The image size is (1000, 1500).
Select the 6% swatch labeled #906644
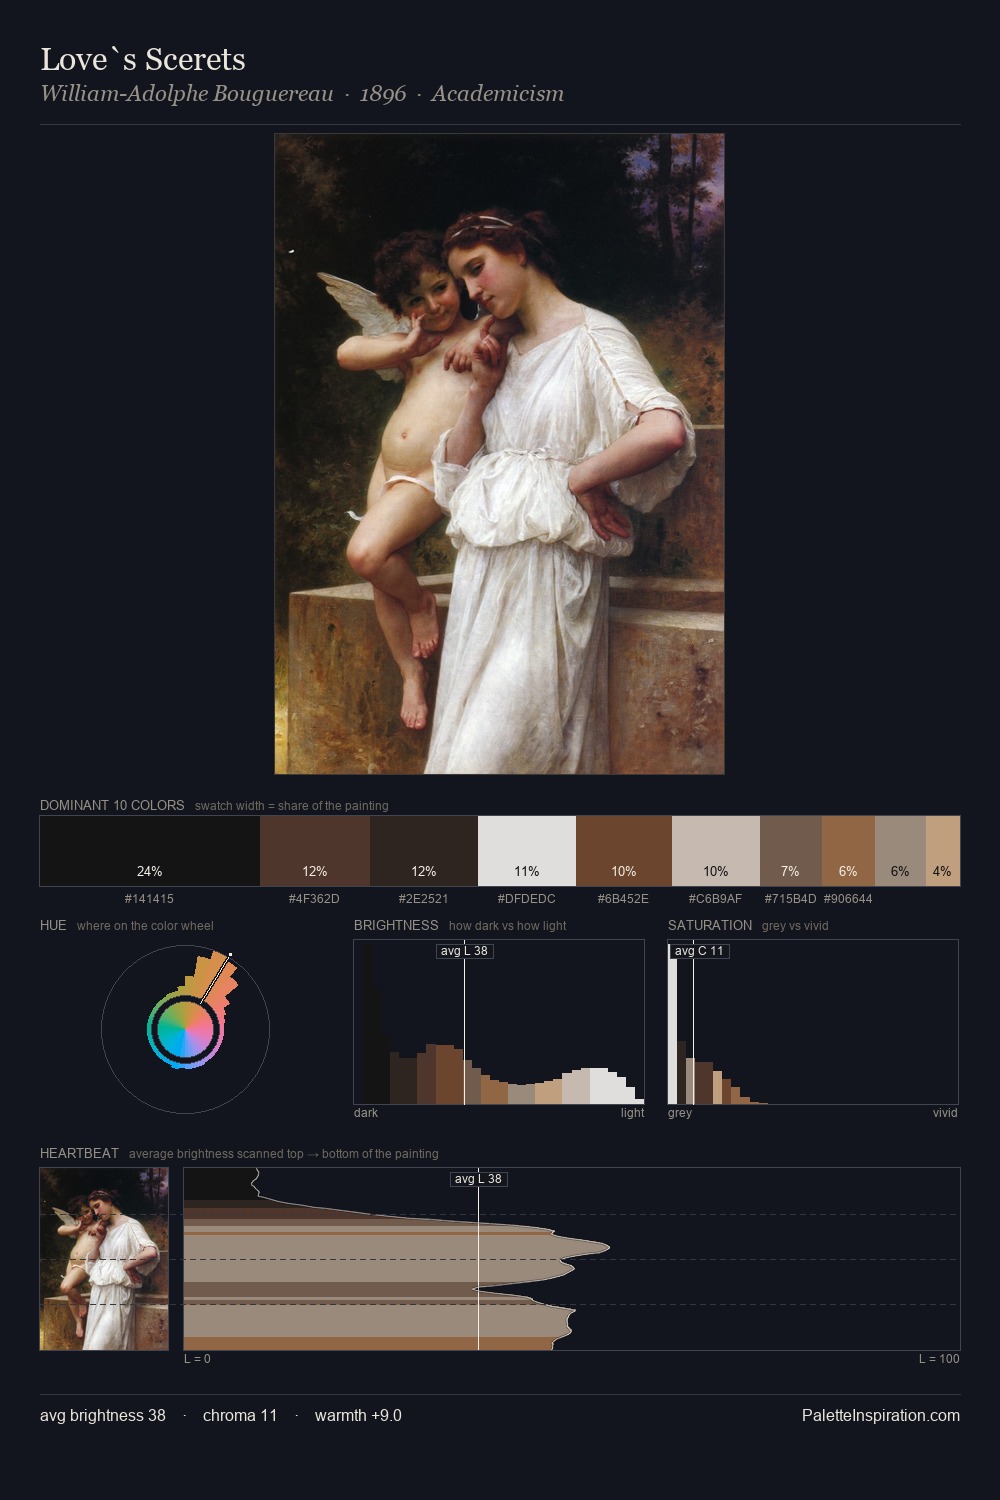tap(848, 851)
